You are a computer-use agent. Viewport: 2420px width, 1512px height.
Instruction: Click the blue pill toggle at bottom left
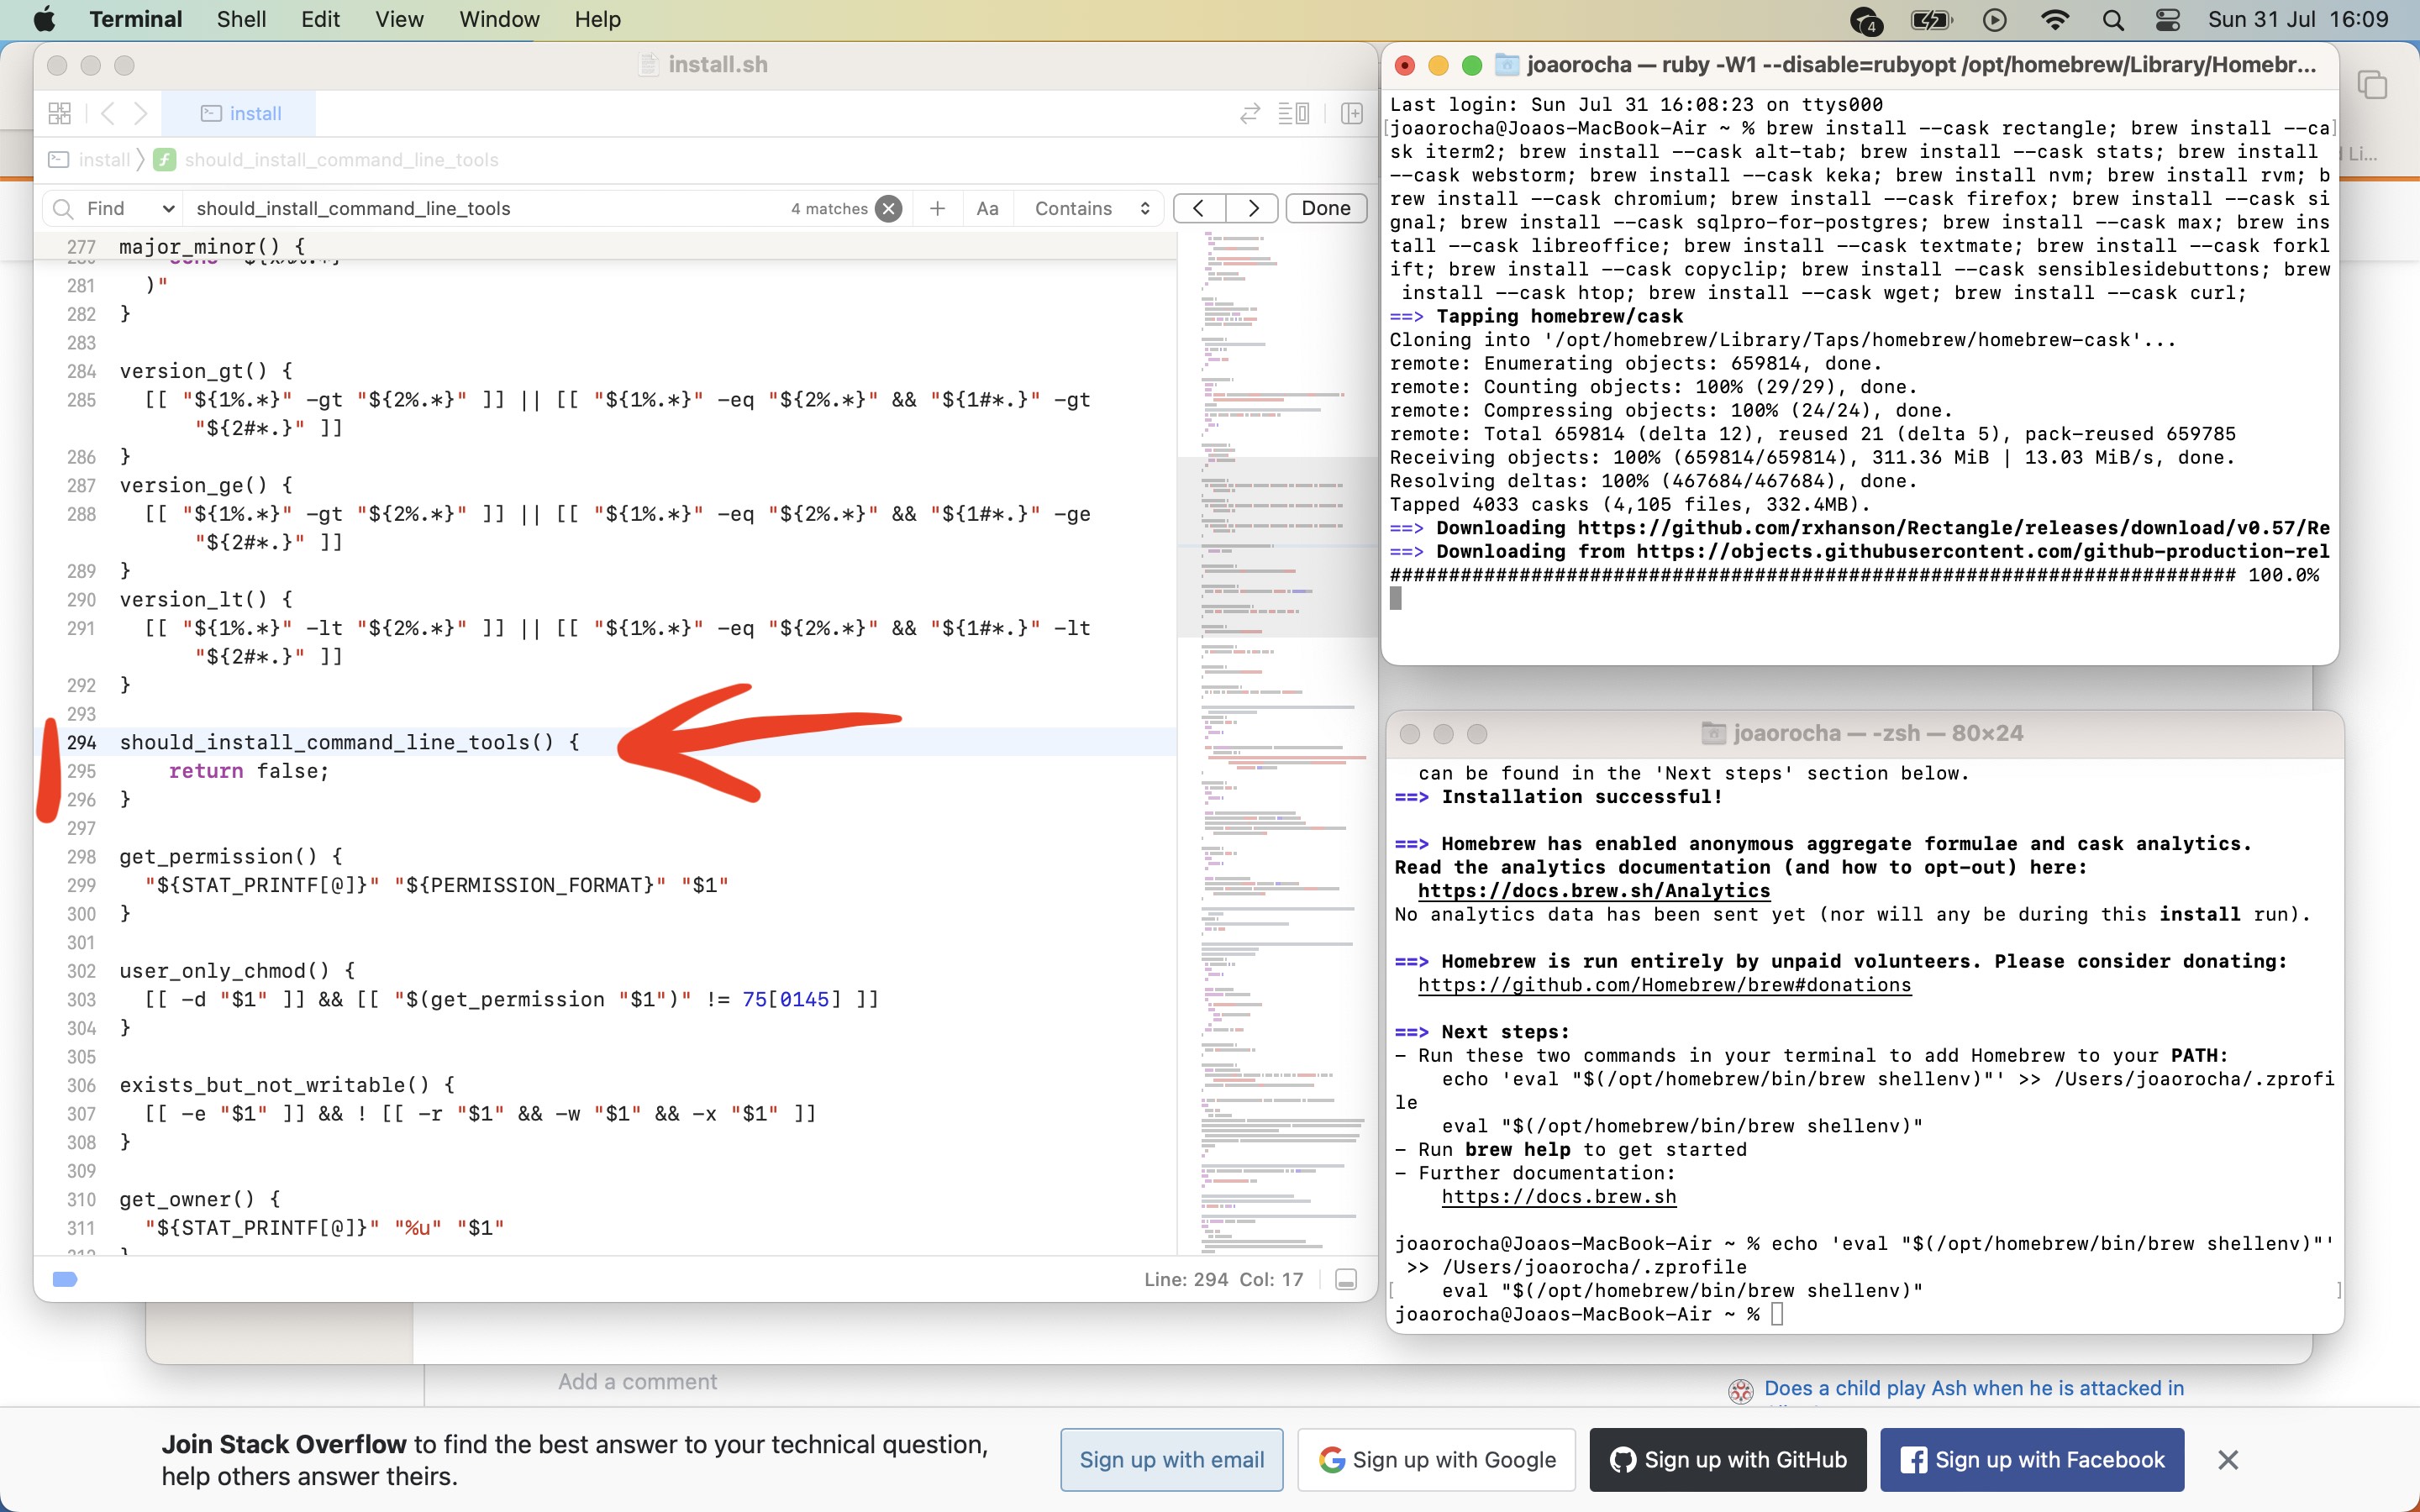[64, 1279]
